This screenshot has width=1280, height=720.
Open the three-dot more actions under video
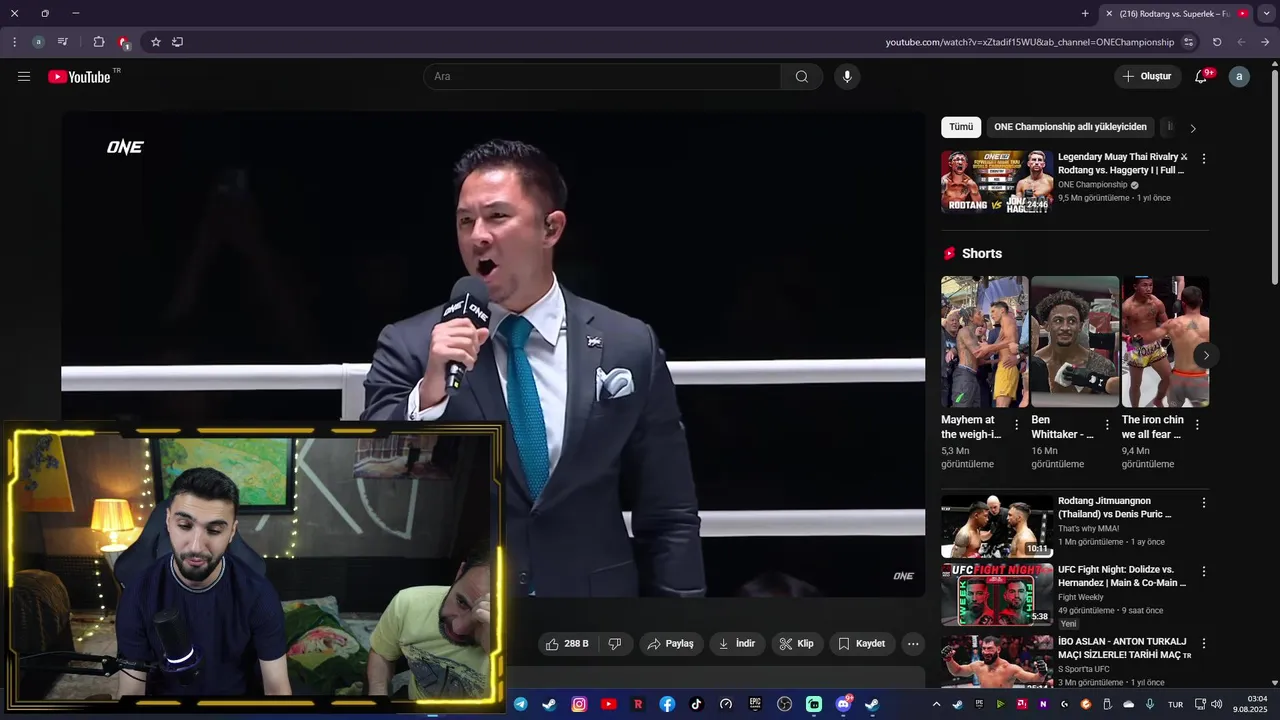(x=912, y=644)
